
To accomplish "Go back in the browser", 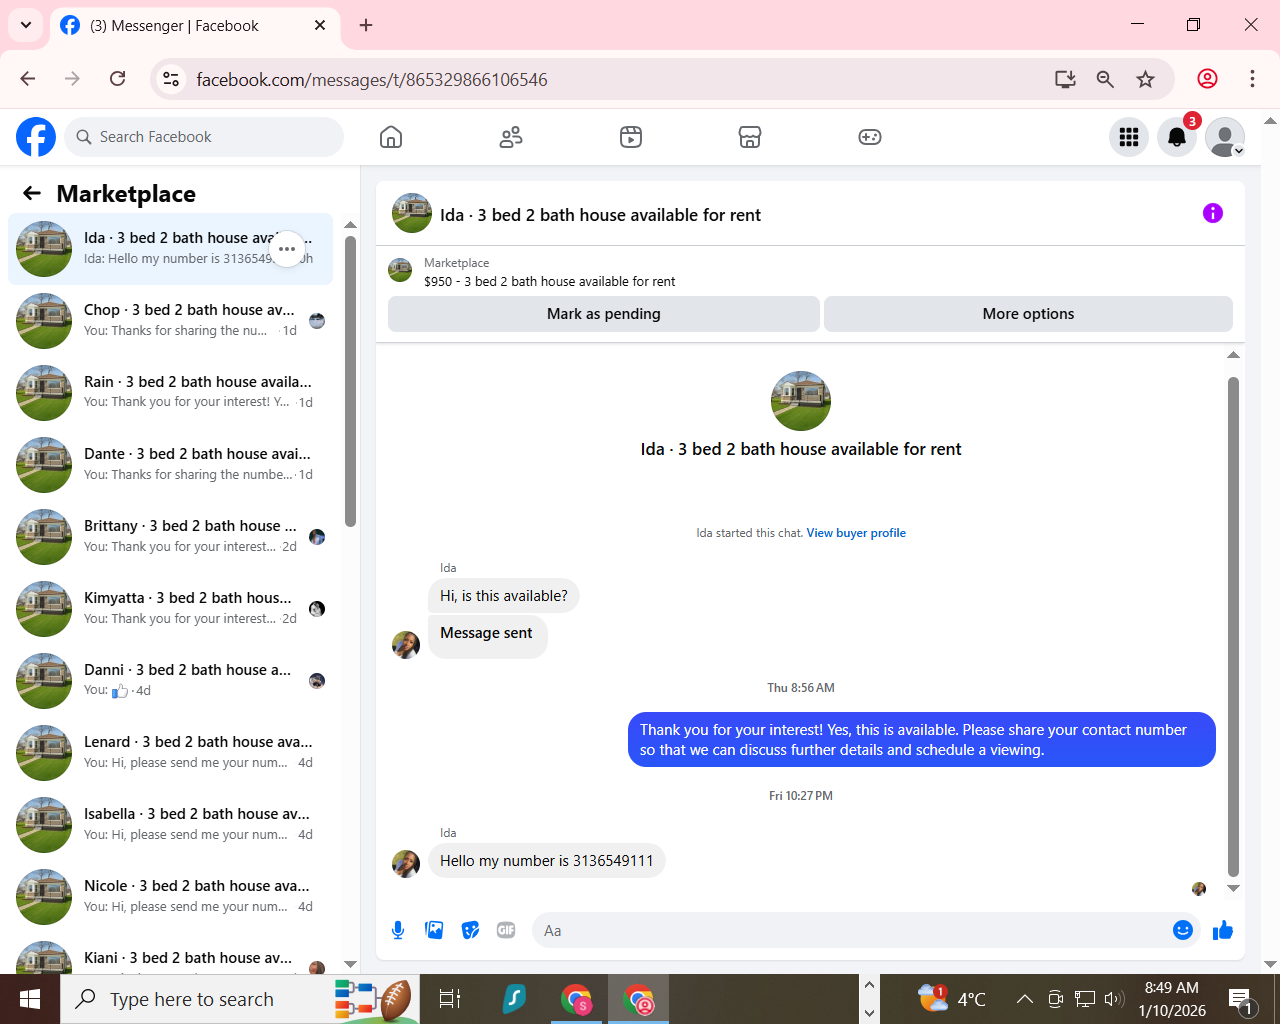I will 28,79.
